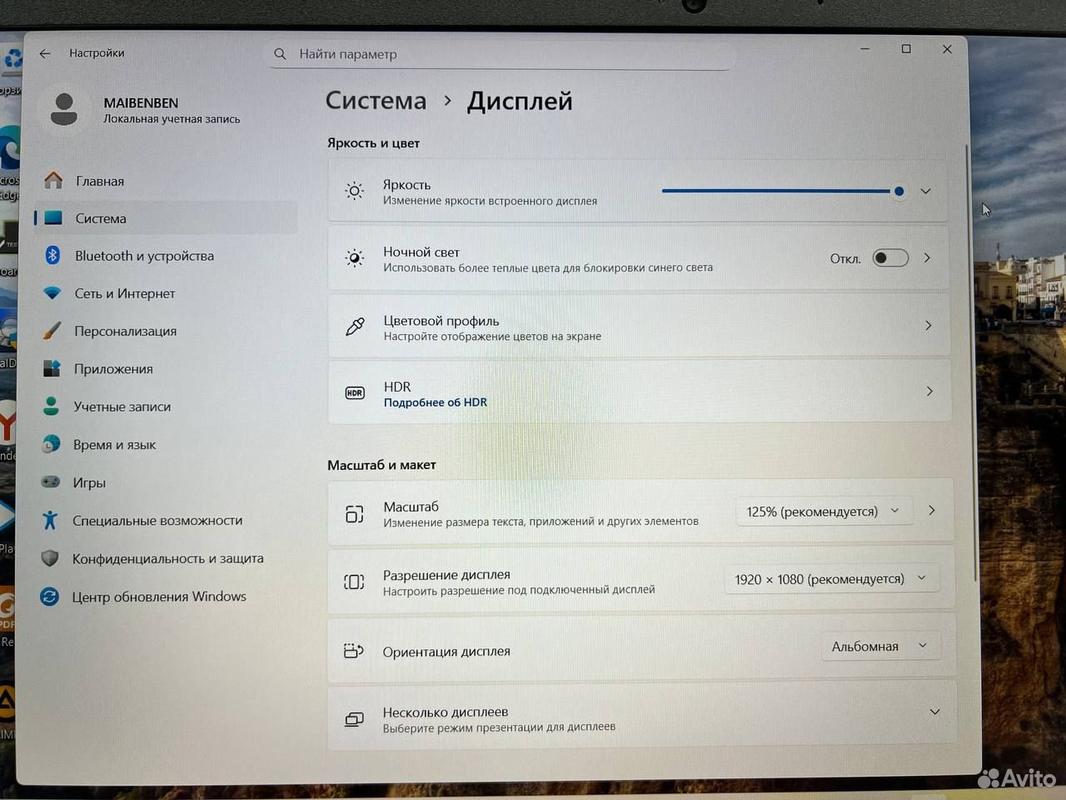Click the color profile eyedropper icon
The image size is (1066, 800).
pyautogui.click(x=355, y=326)
